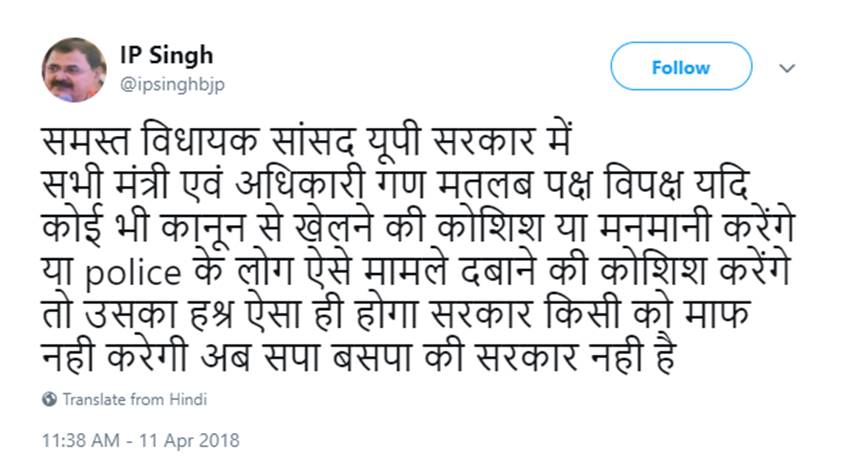The height and width of the screenshot is (466, 850).
Task: Open the tweet options chevron menu
Action: tap(787, 69)
